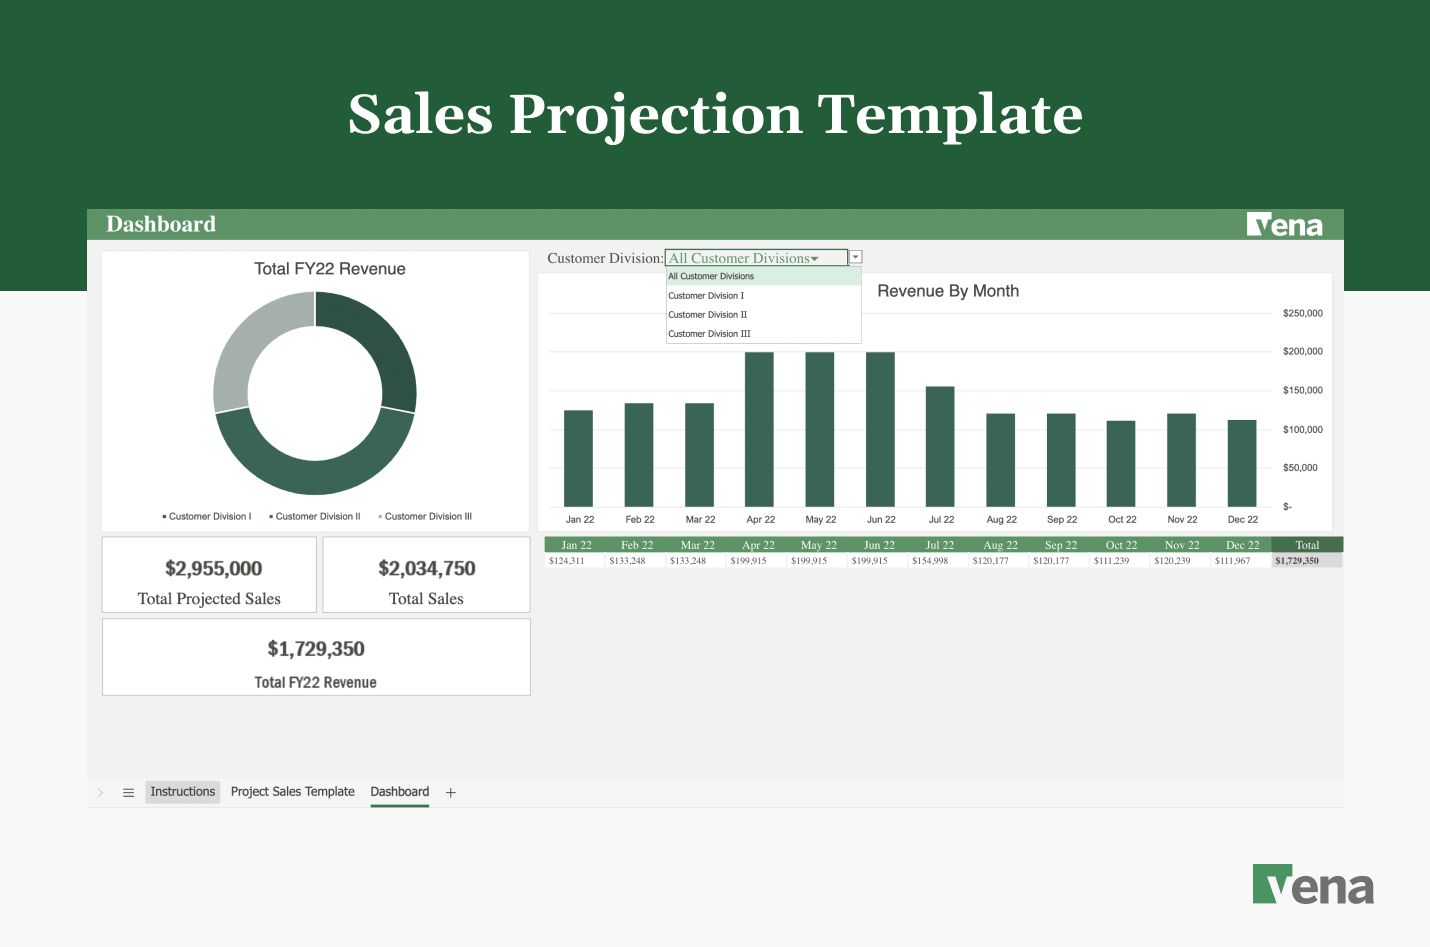
Task: Open the Project Sales Template sheet
Action: pyautogui.click(x=292, y=792)
